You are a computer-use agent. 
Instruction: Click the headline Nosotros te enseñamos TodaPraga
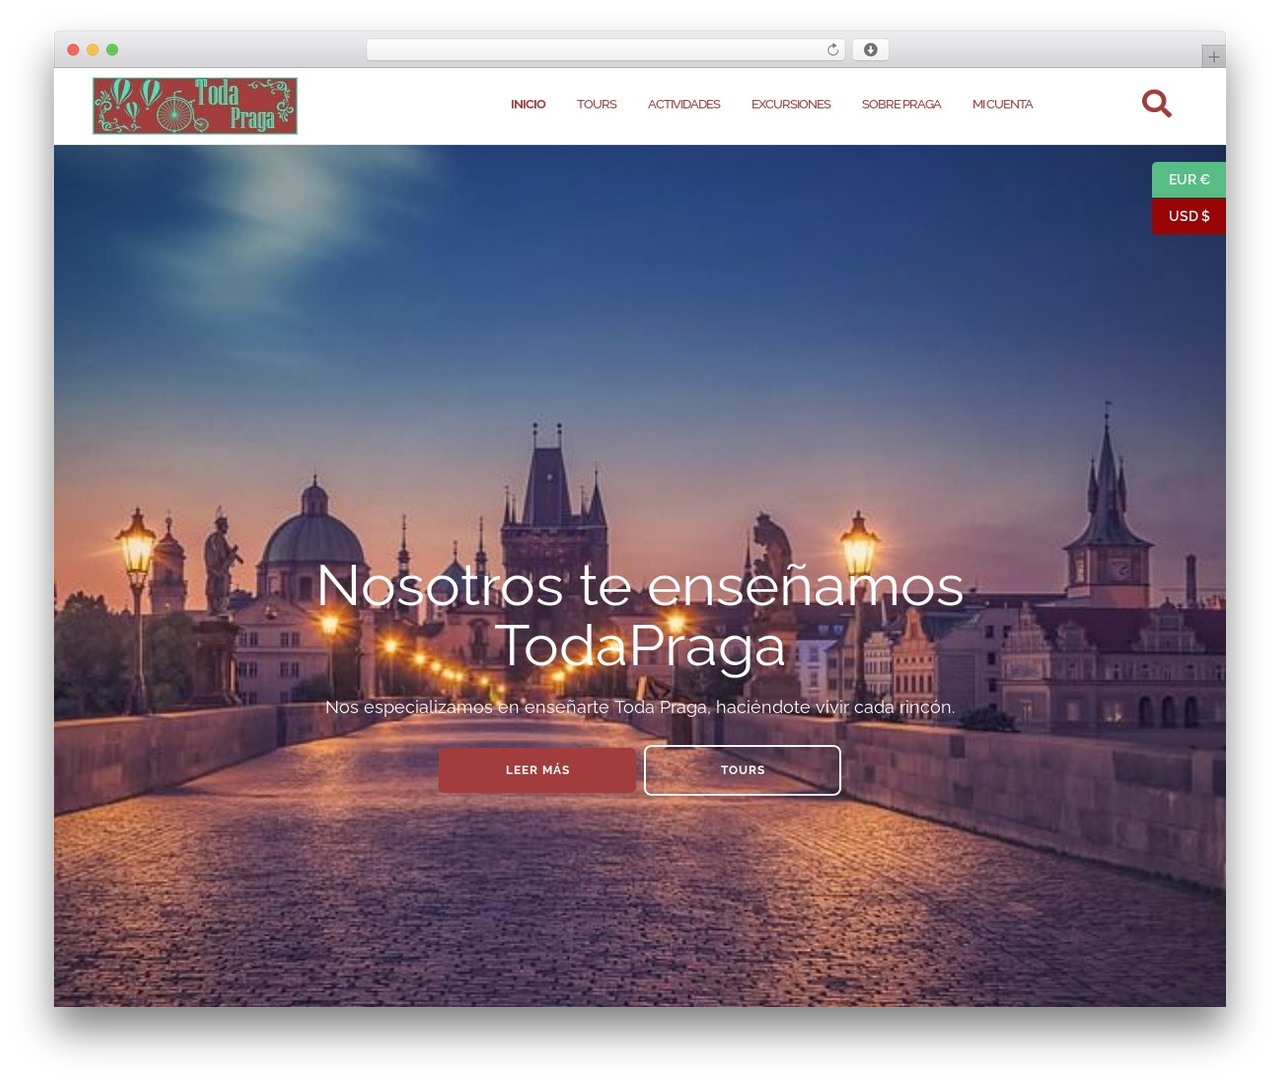(x=640, y=615)
